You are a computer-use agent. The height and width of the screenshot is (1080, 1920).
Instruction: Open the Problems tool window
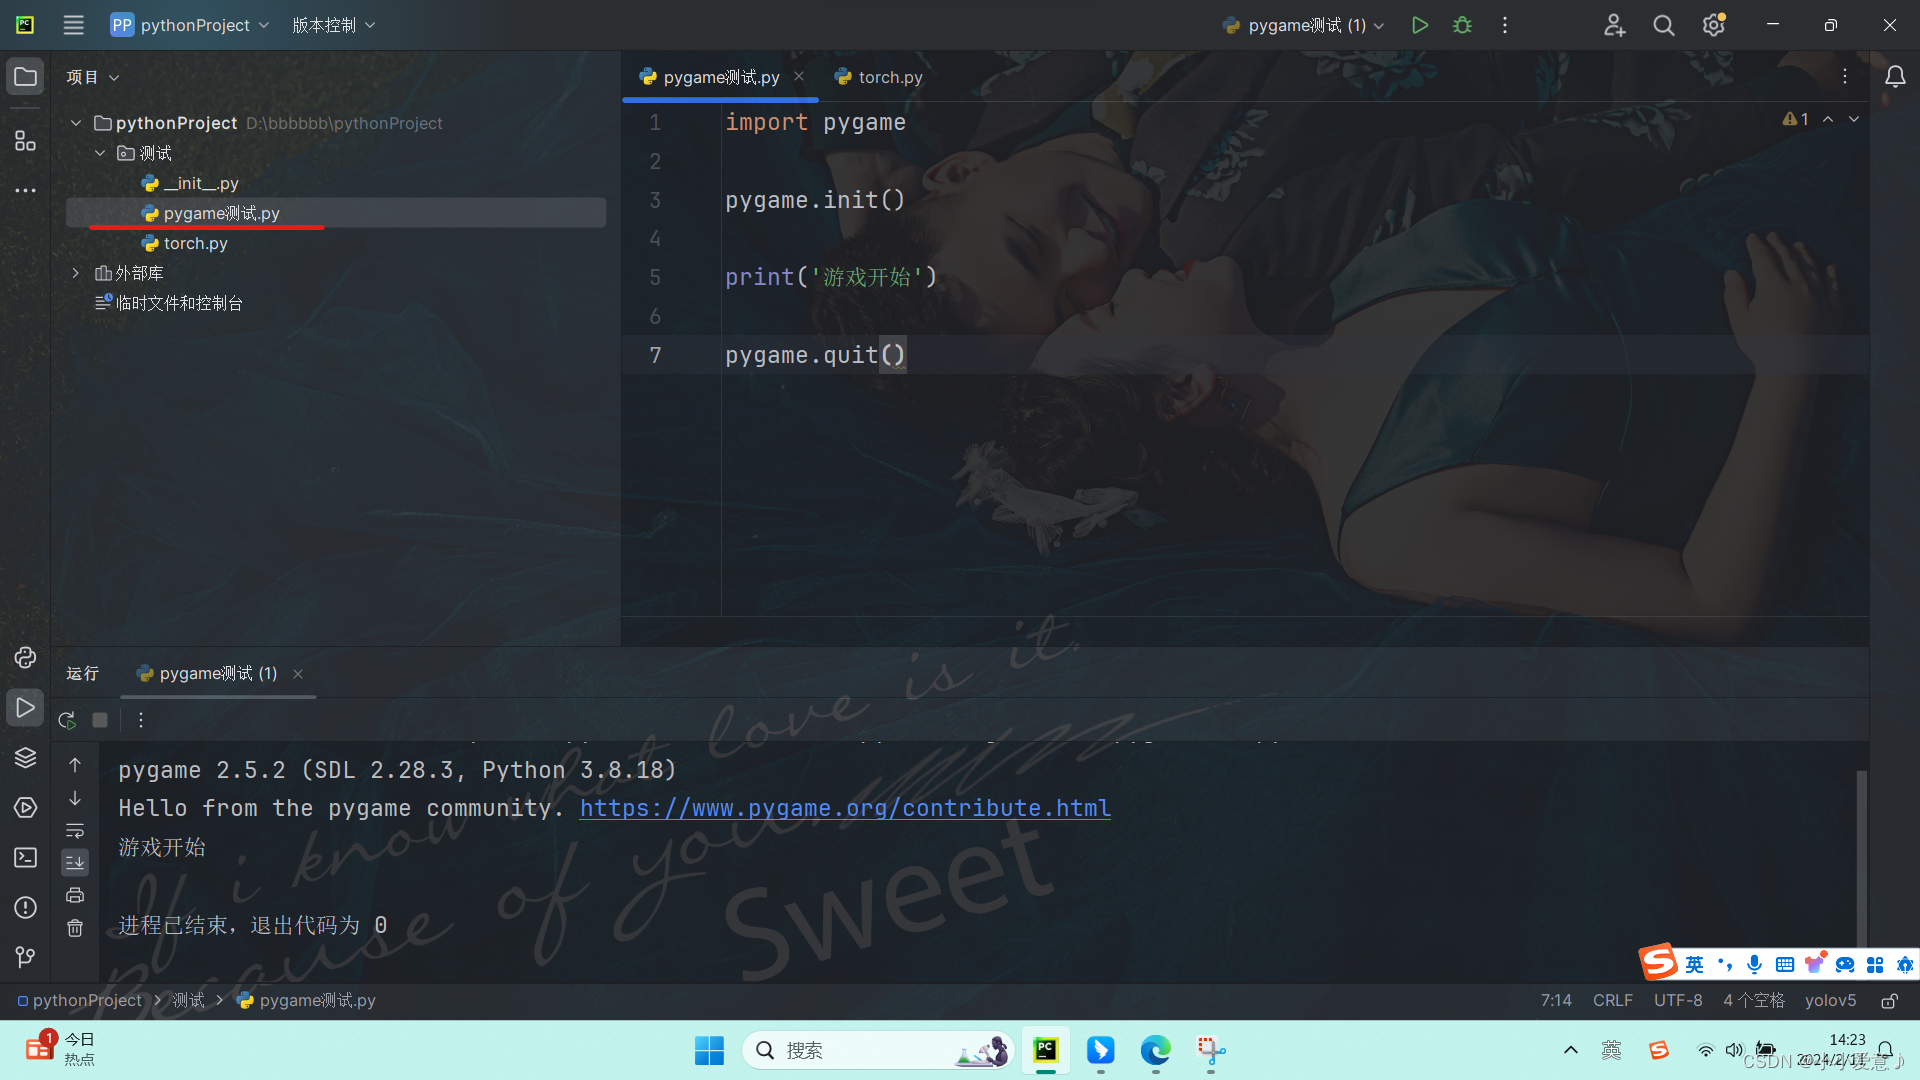[x=25, y=907]
